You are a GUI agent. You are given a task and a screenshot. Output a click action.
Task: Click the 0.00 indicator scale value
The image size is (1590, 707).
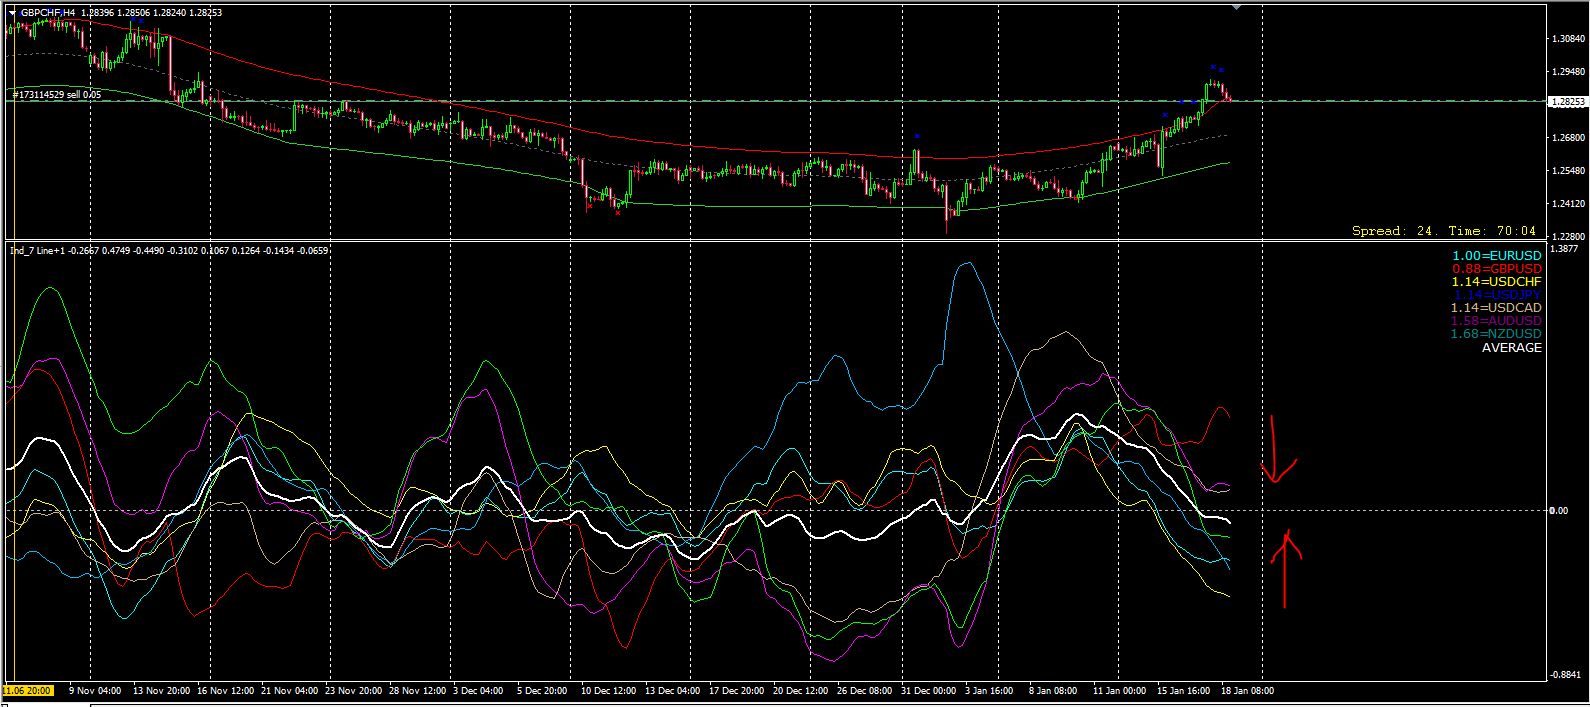1559,511
